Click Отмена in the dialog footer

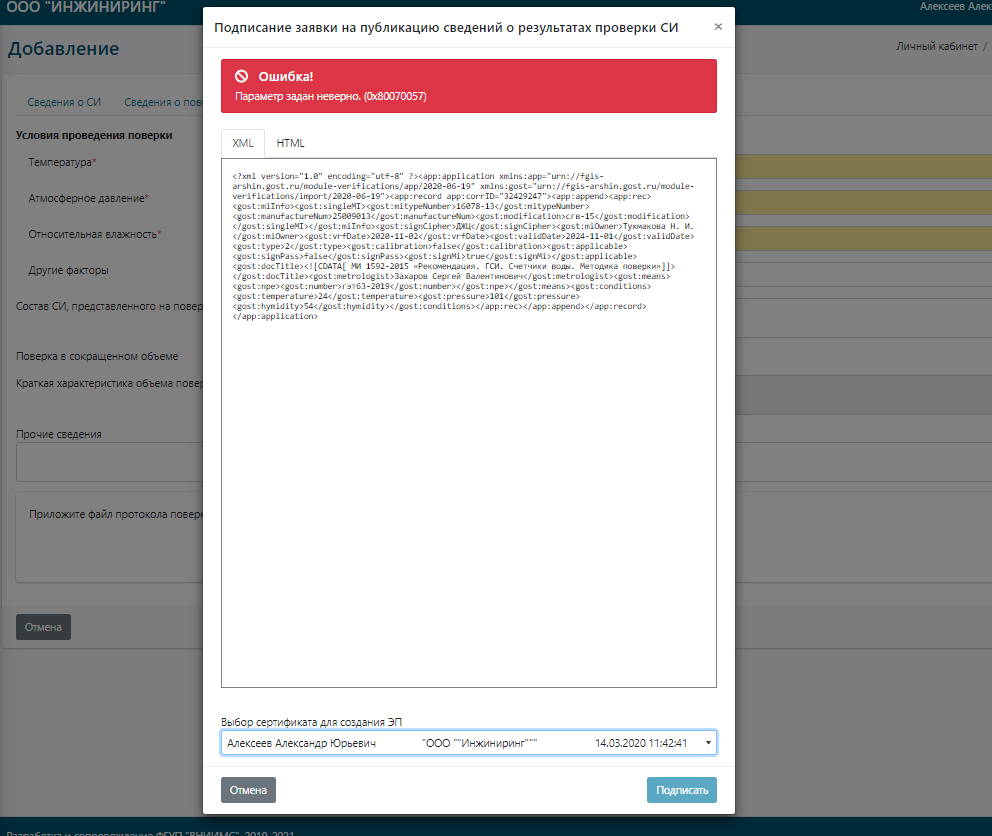248,790
